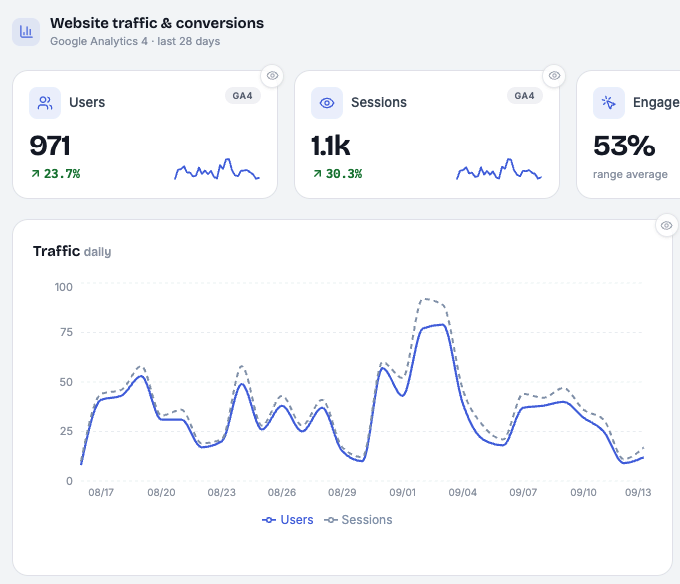Click the 50 y-axis label
Screen dimensions: 680x584
[x=66, y=382]
